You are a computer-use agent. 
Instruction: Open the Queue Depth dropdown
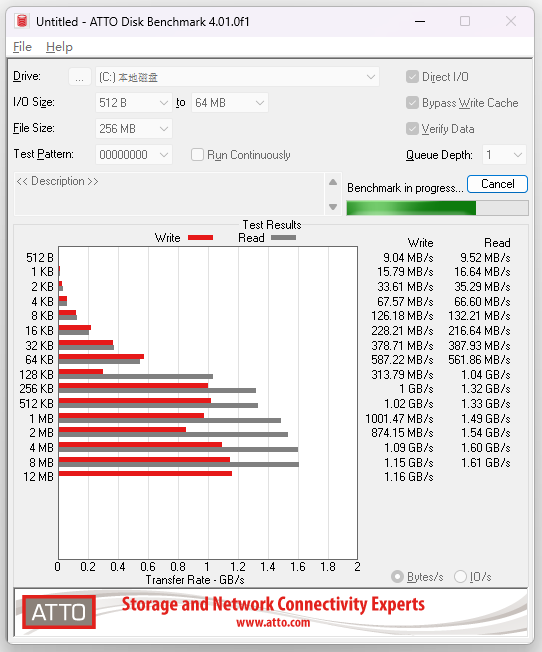coord(504,155)
